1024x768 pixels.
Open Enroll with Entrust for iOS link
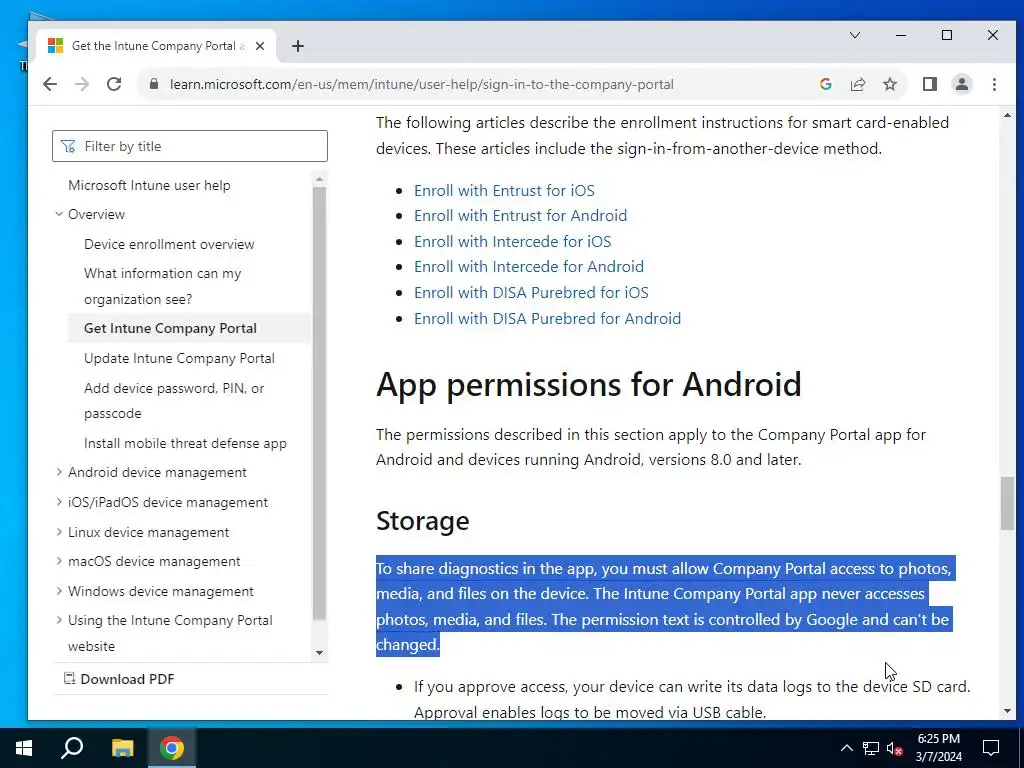[504, 191]
